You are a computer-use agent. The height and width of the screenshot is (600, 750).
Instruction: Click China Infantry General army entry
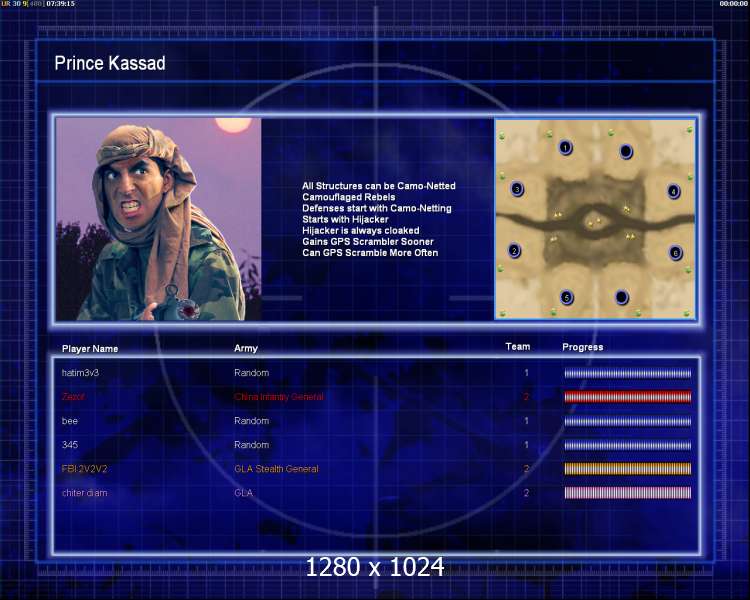(x=279, y=397)
